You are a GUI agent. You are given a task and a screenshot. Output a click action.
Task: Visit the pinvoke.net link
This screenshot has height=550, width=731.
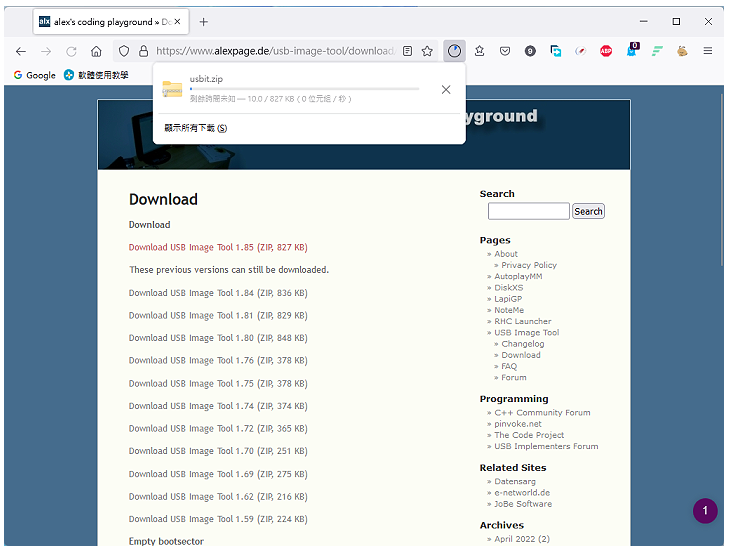click(x=518, y=424)
